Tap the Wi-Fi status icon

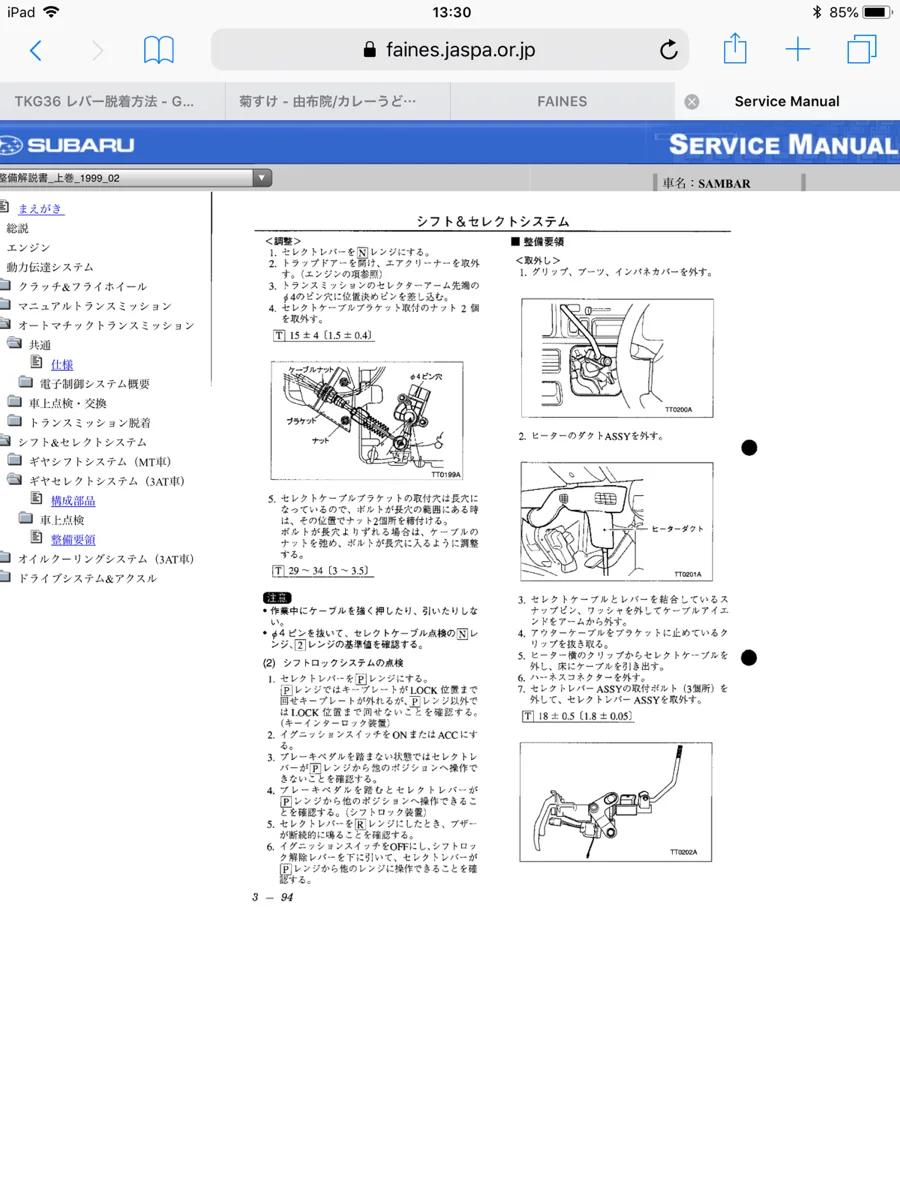coord(51,12)
